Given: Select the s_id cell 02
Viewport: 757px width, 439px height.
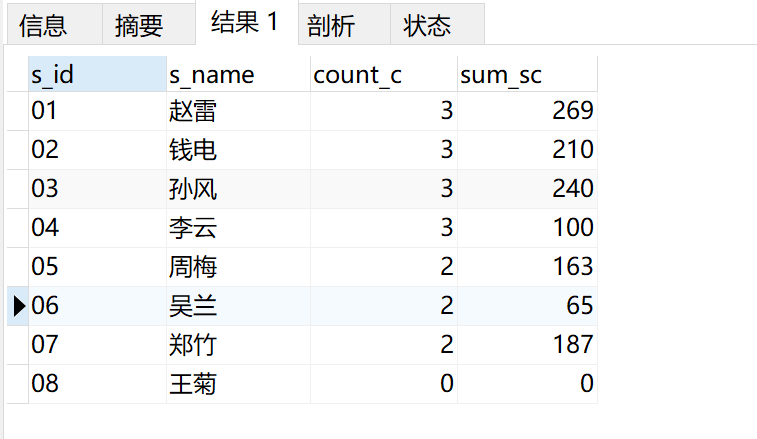Looking at the screenshot, I should click(97, 150).
